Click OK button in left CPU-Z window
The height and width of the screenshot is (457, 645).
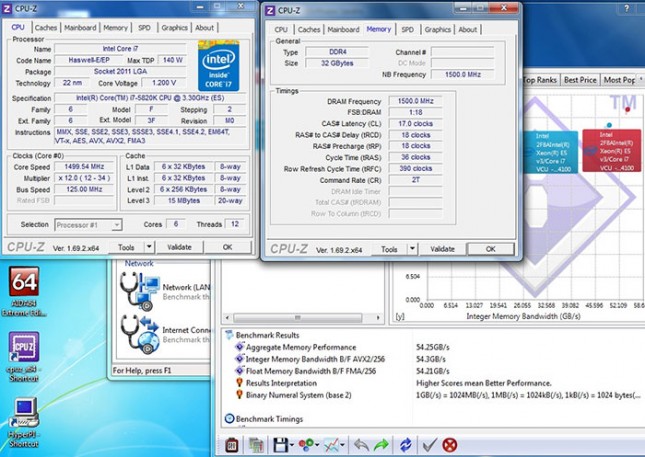click(x=227, y=247)
